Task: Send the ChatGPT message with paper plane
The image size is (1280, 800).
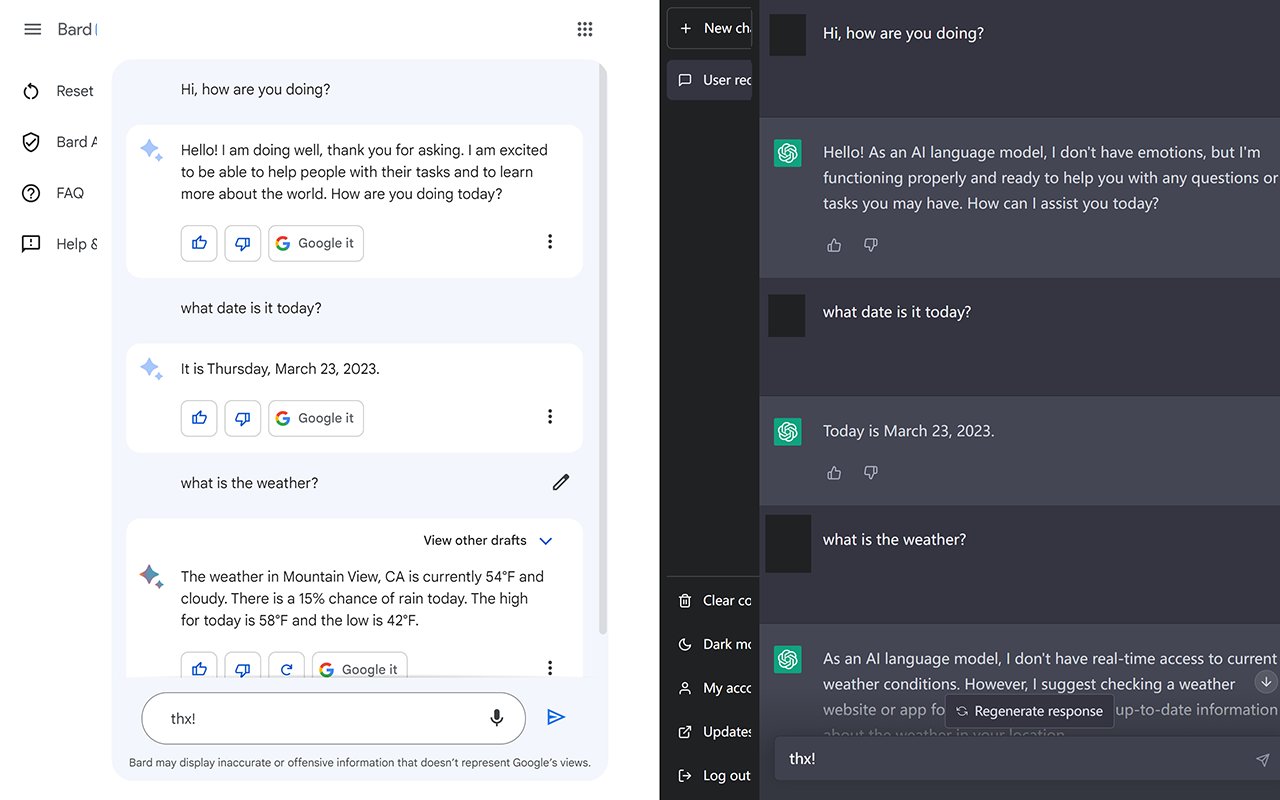Action: pos(1262,760)
